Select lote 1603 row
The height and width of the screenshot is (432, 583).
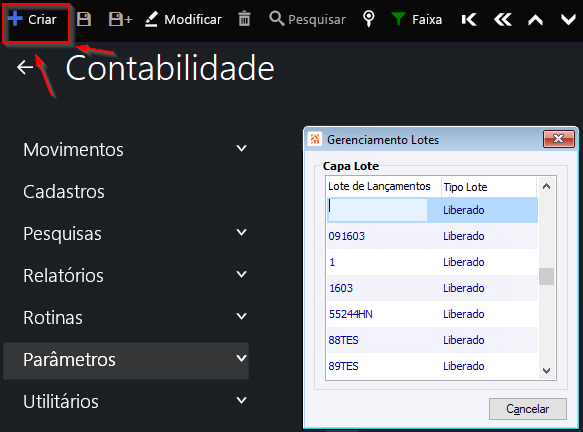tap(432, 288)
